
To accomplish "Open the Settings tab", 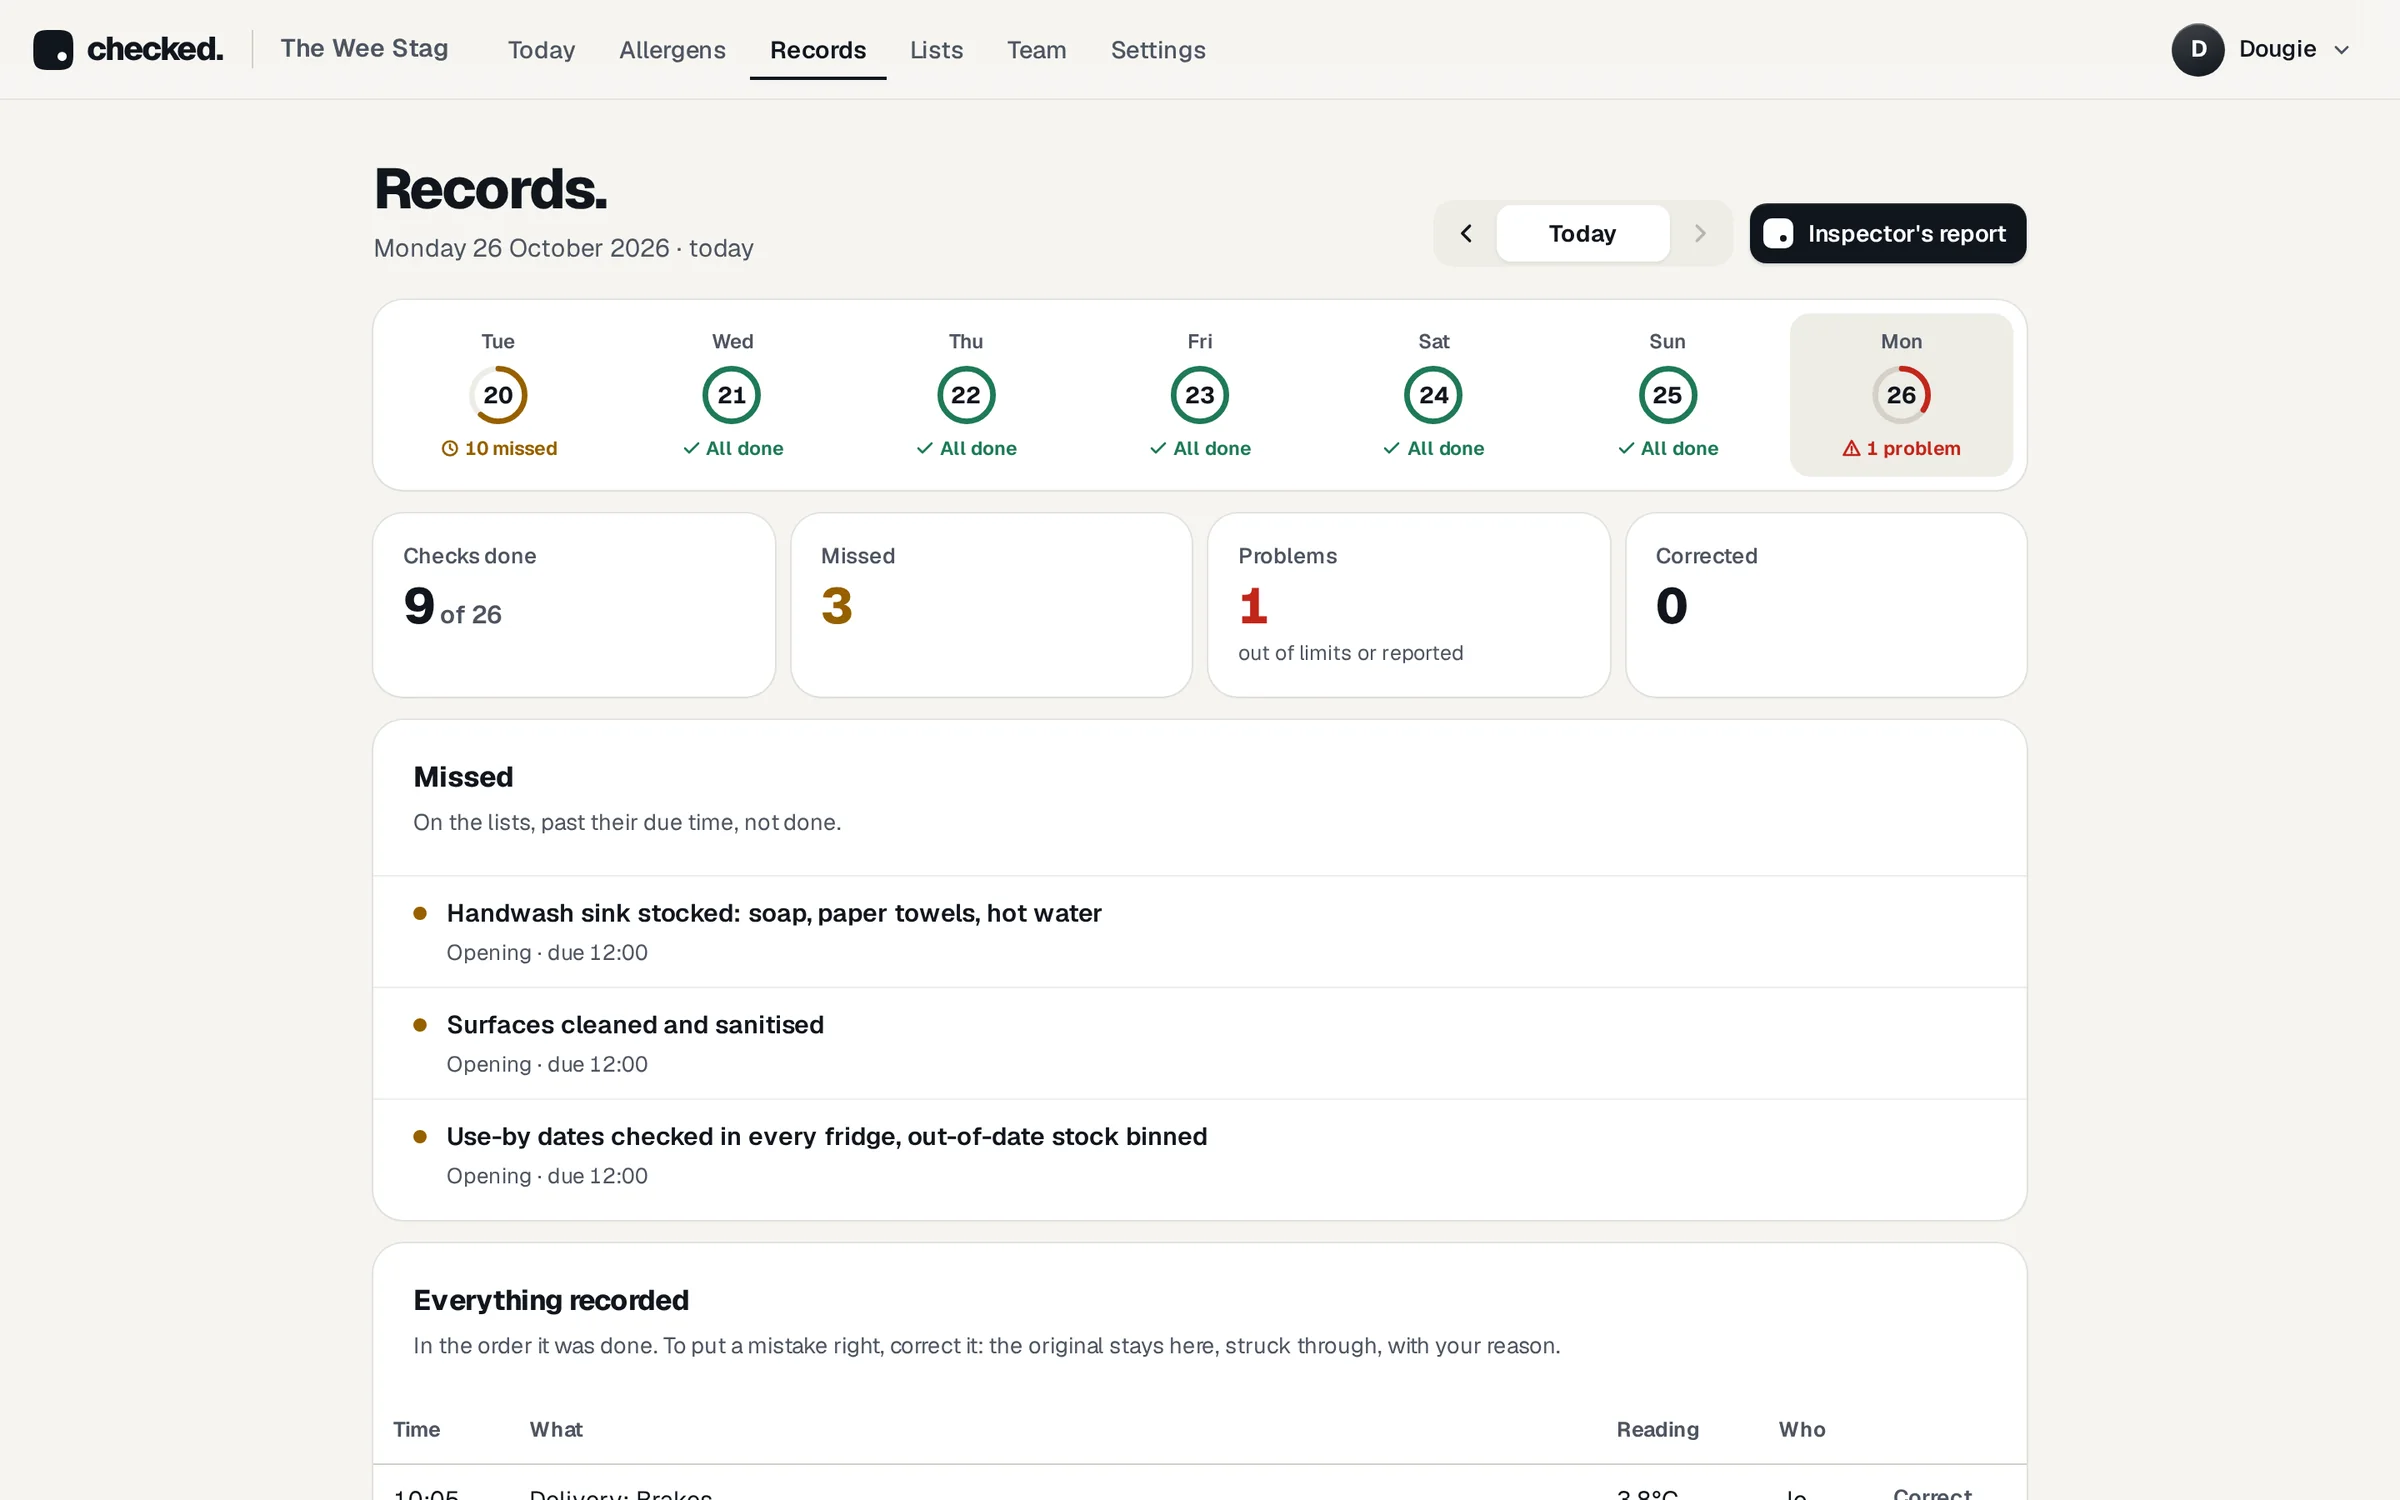I will tap(1158, 49).
